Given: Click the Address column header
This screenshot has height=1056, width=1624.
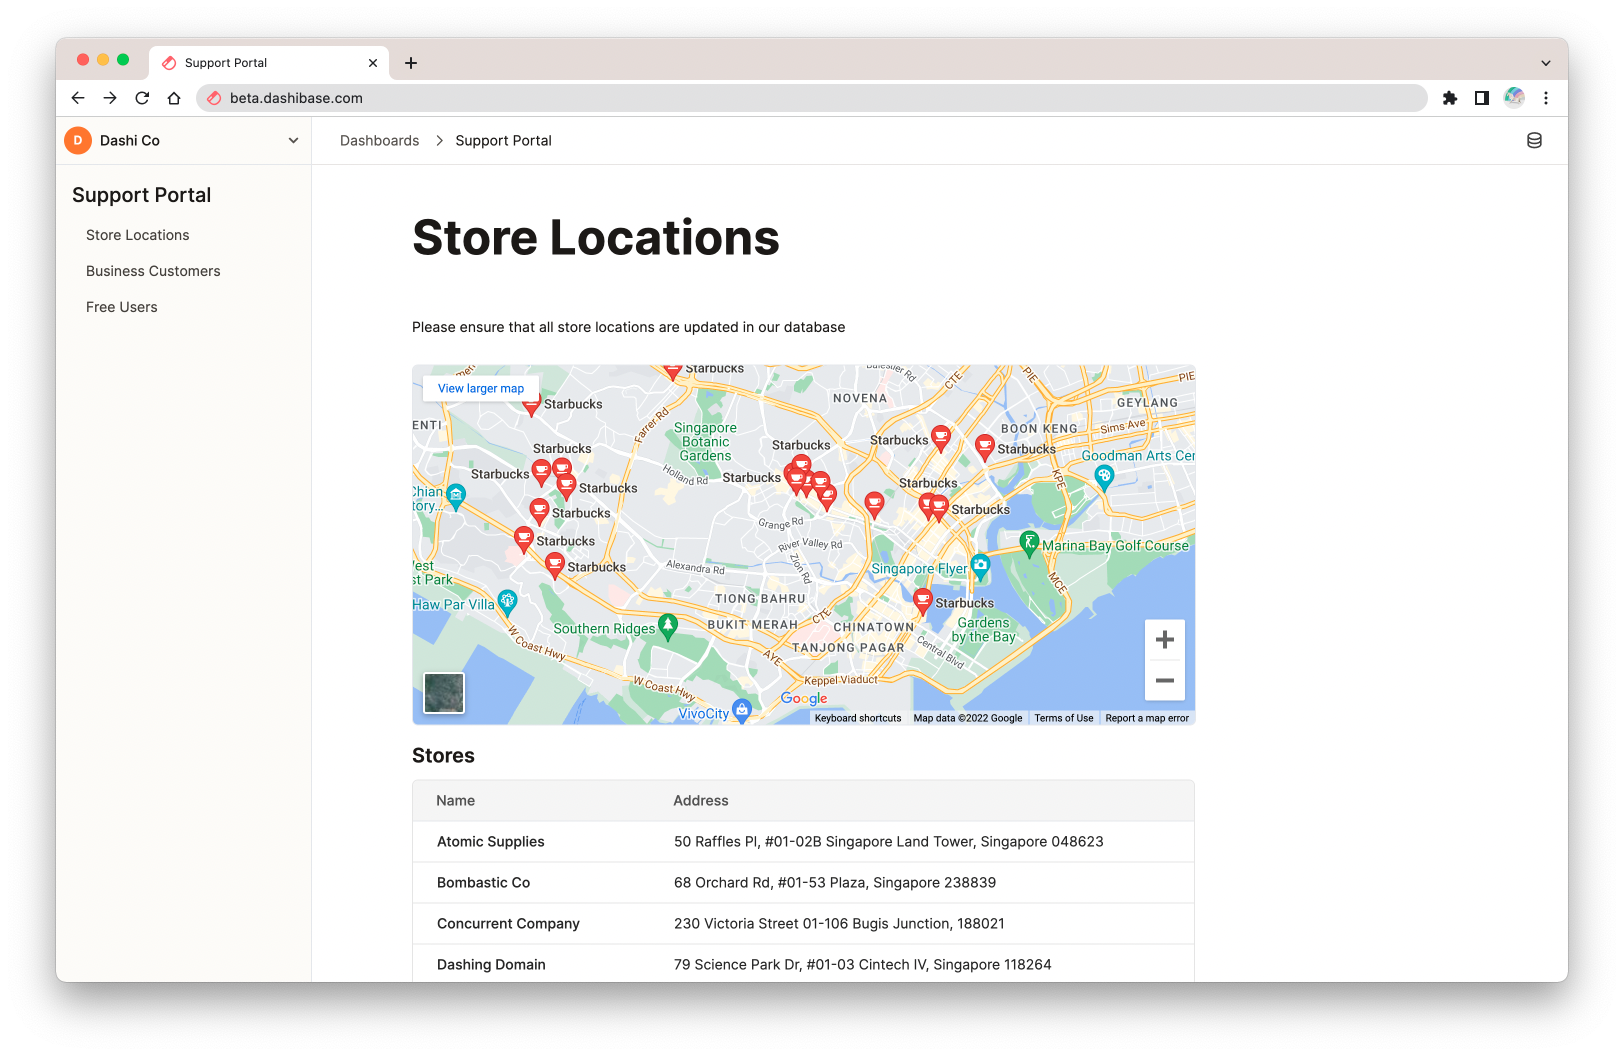Looking at the screenshot, I should point(701,801).
